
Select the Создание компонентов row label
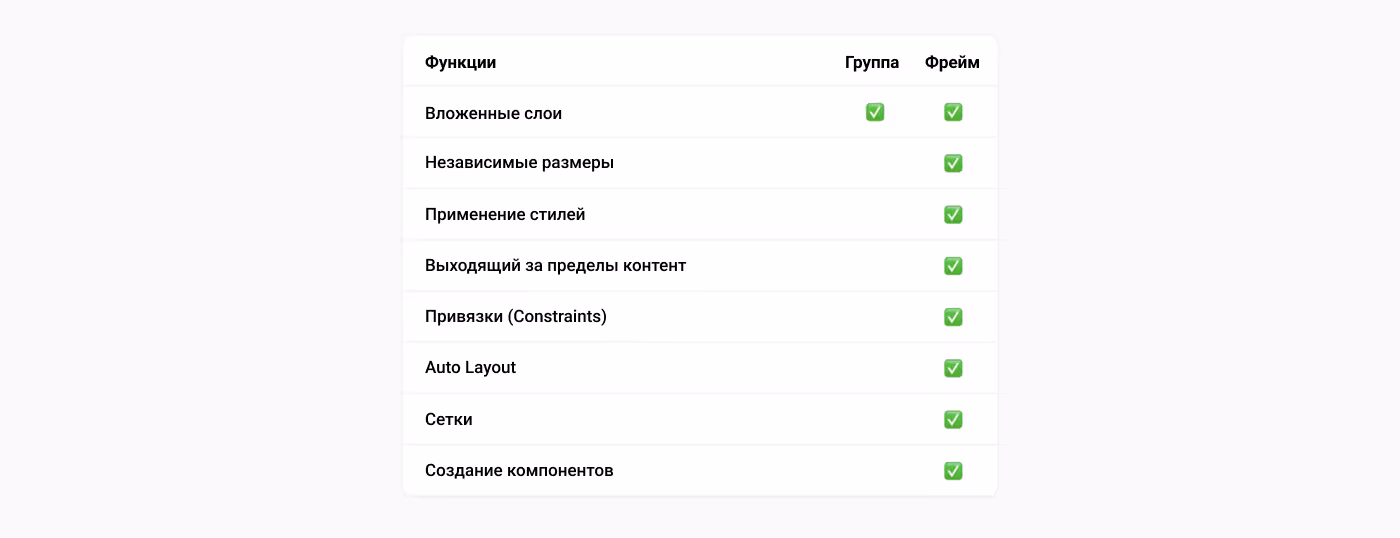(519, 470)
